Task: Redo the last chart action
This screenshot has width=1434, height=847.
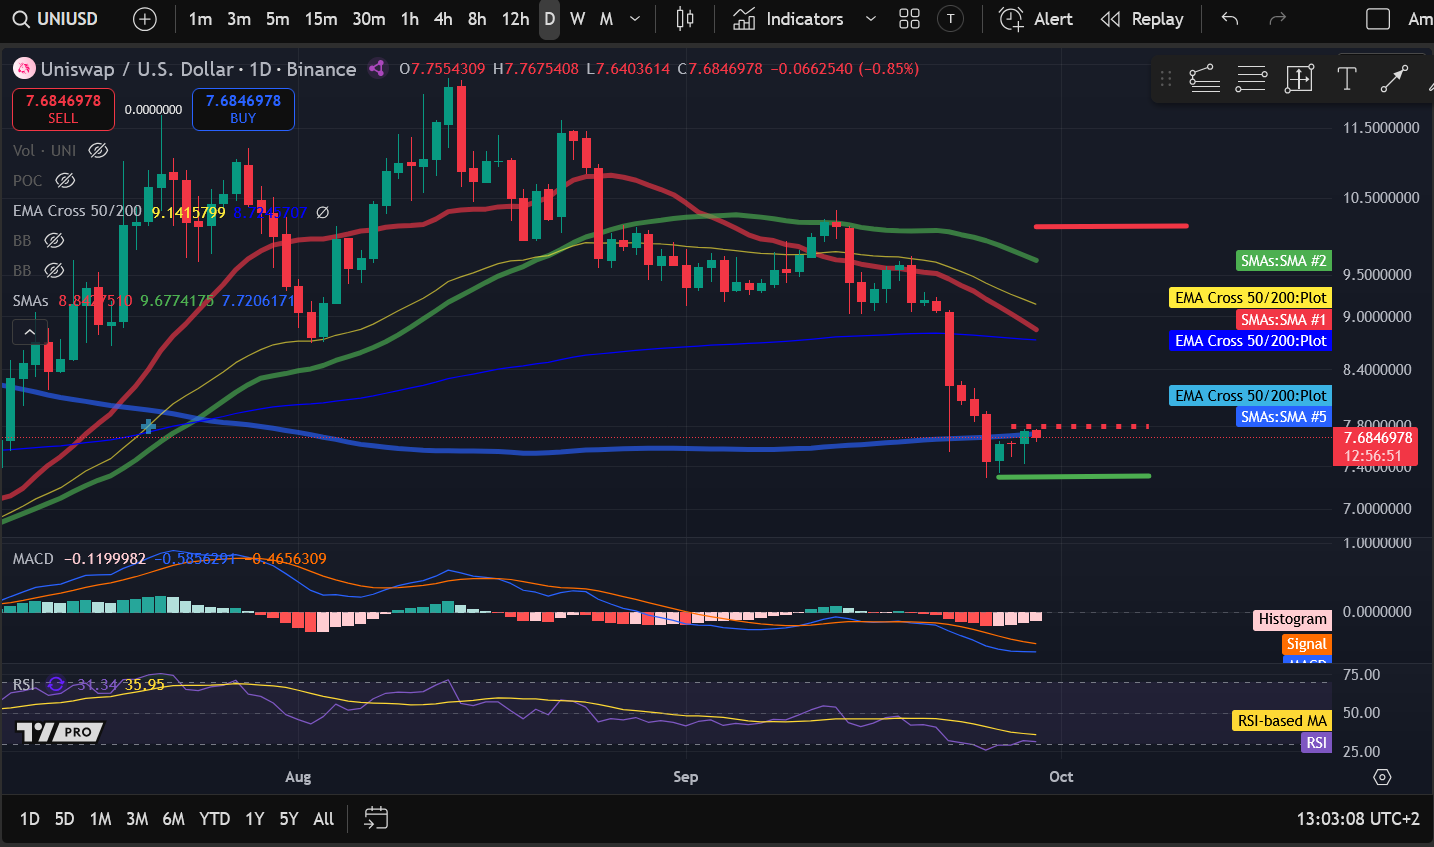Action: [x=1277, y=19]
